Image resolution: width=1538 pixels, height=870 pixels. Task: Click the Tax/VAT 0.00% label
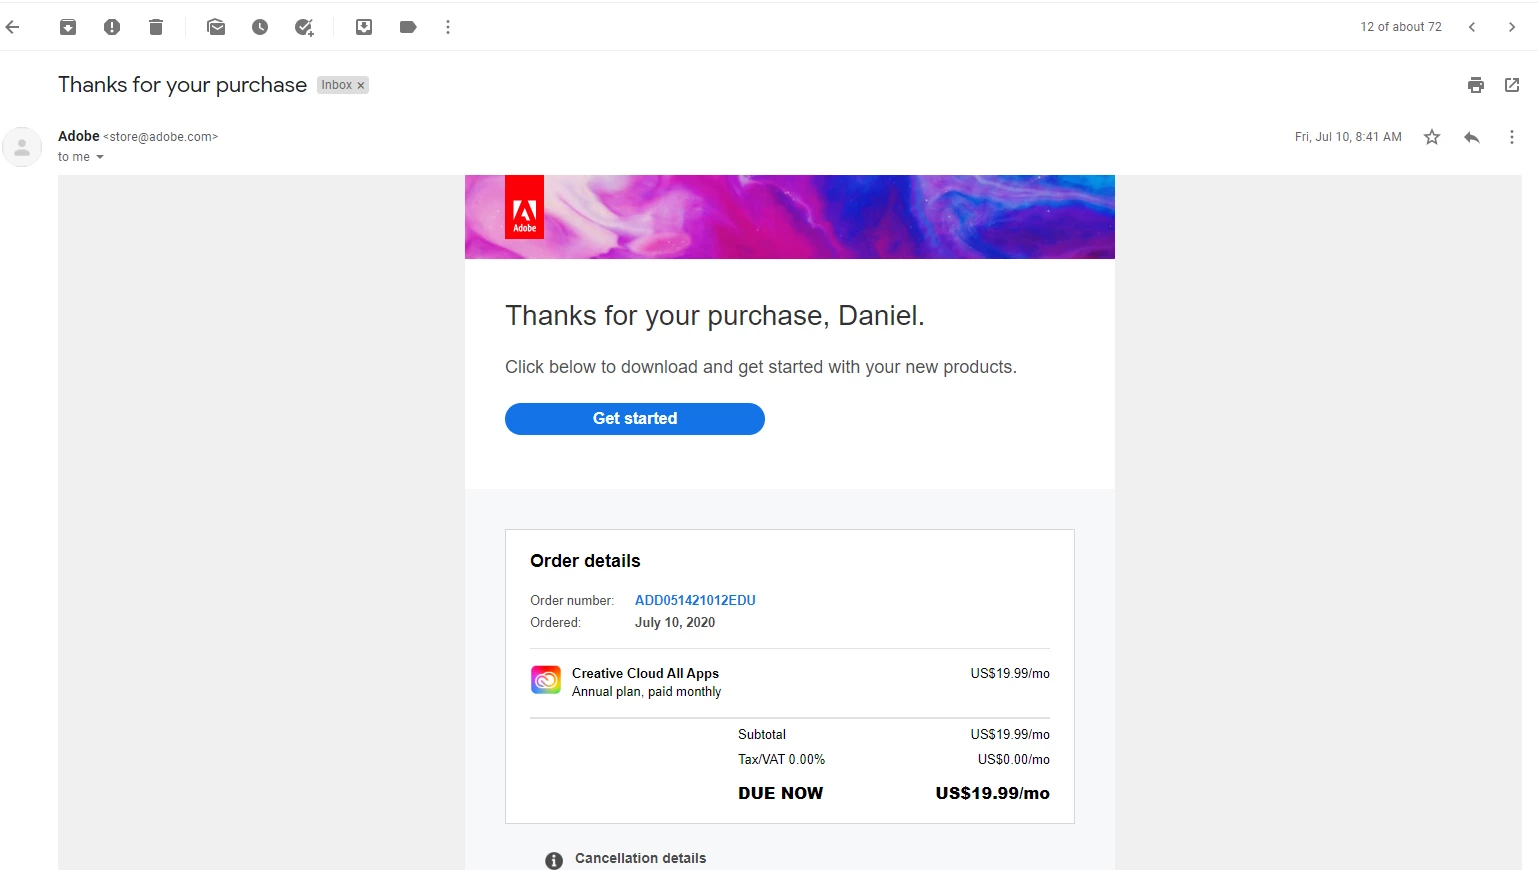coord(782,759)
